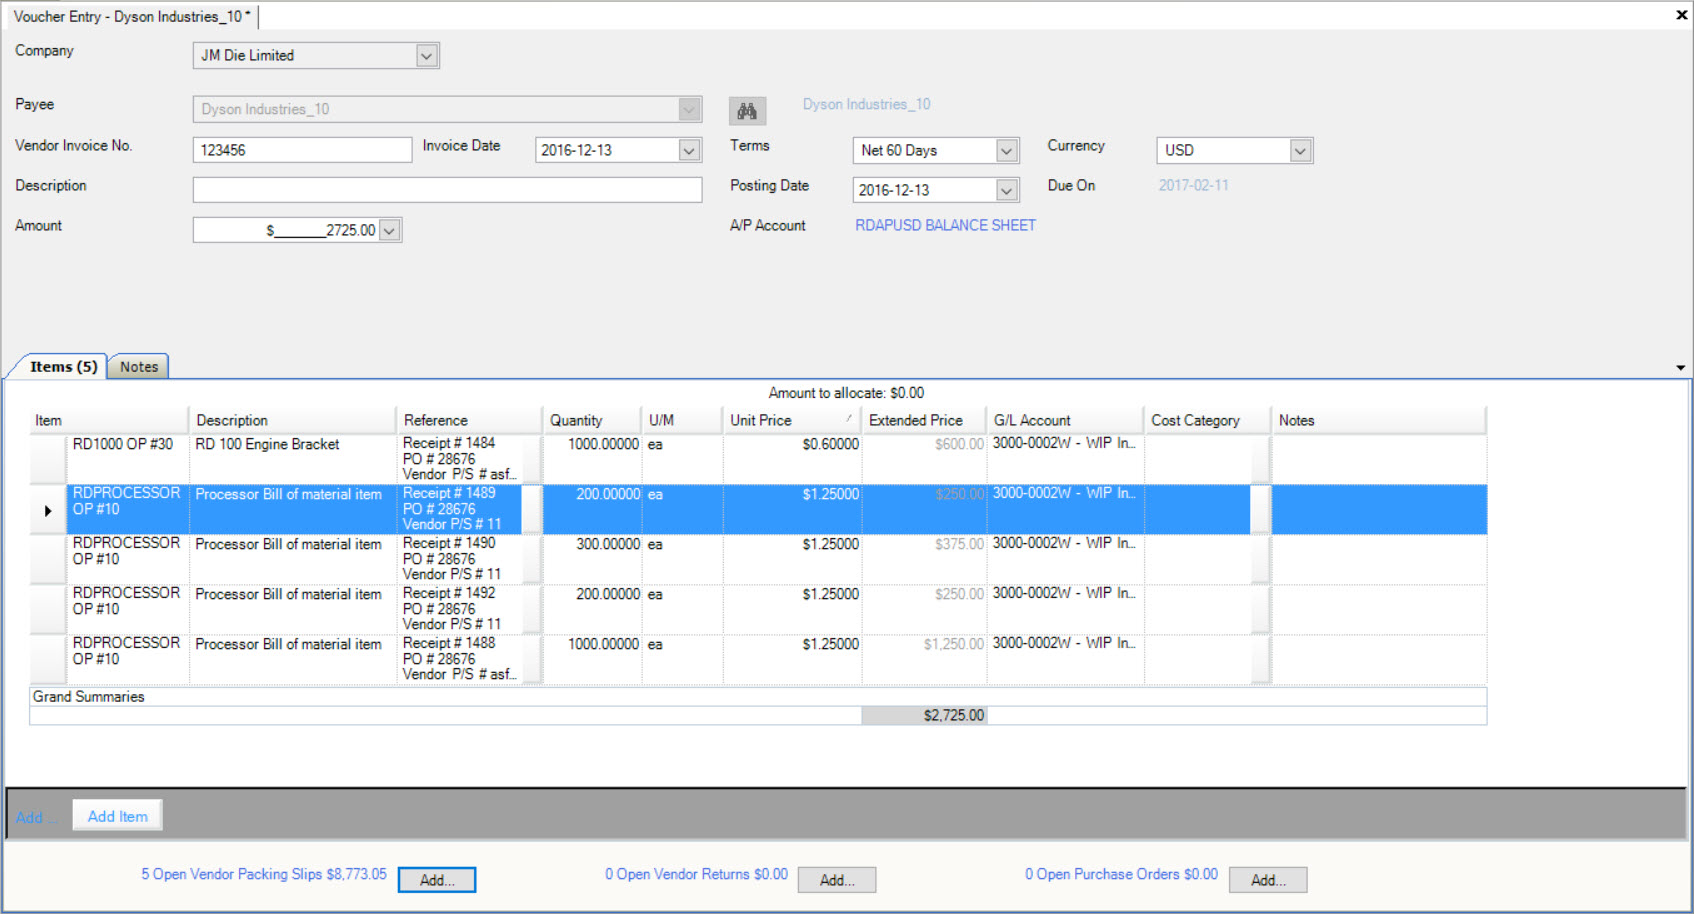The image size is (1694, 914).
Task: Click the Add Item button
Action: coord(118,816)
